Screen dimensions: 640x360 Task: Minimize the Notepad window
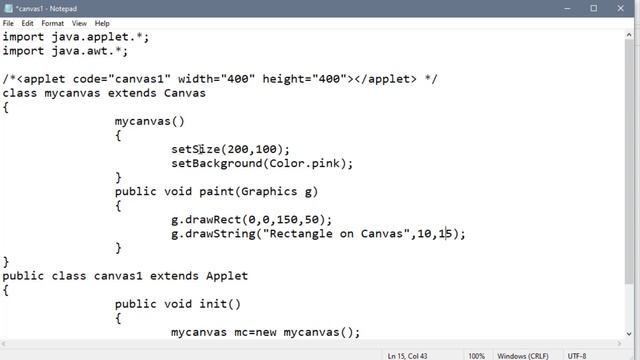(567, 8)
